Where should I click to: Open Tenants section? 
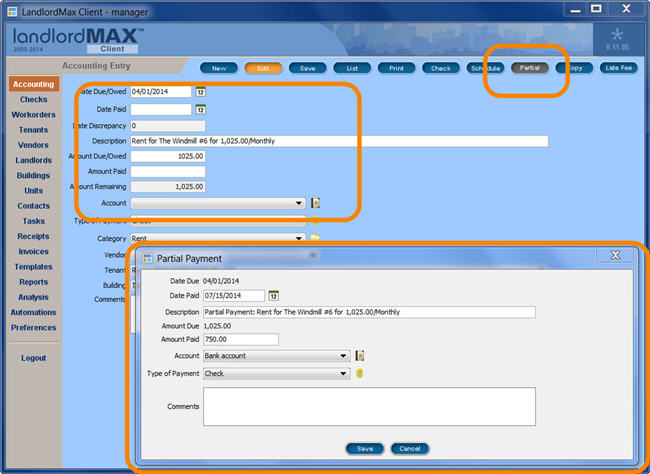click(x=34, y=130)
